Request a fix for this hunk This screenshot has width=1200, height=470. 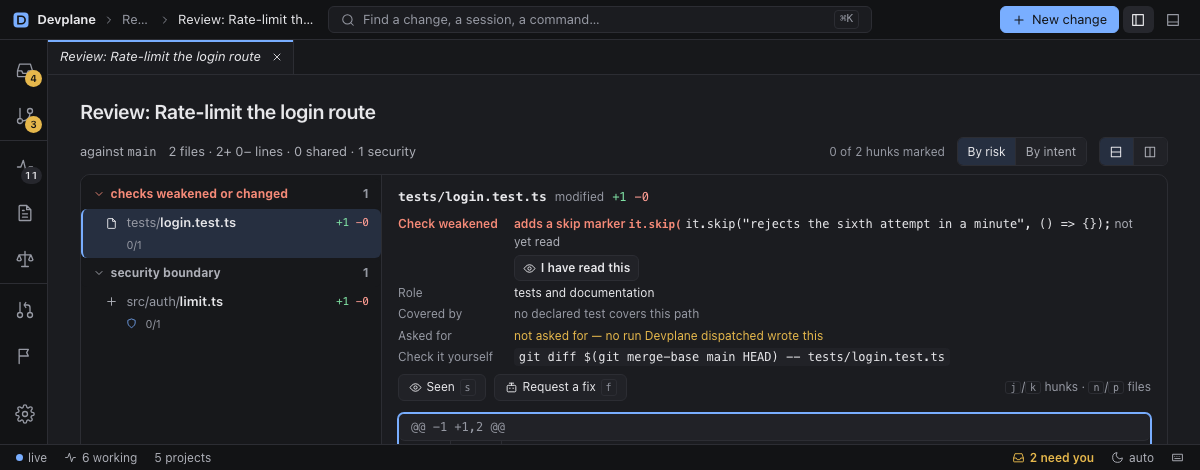point(560,387)
